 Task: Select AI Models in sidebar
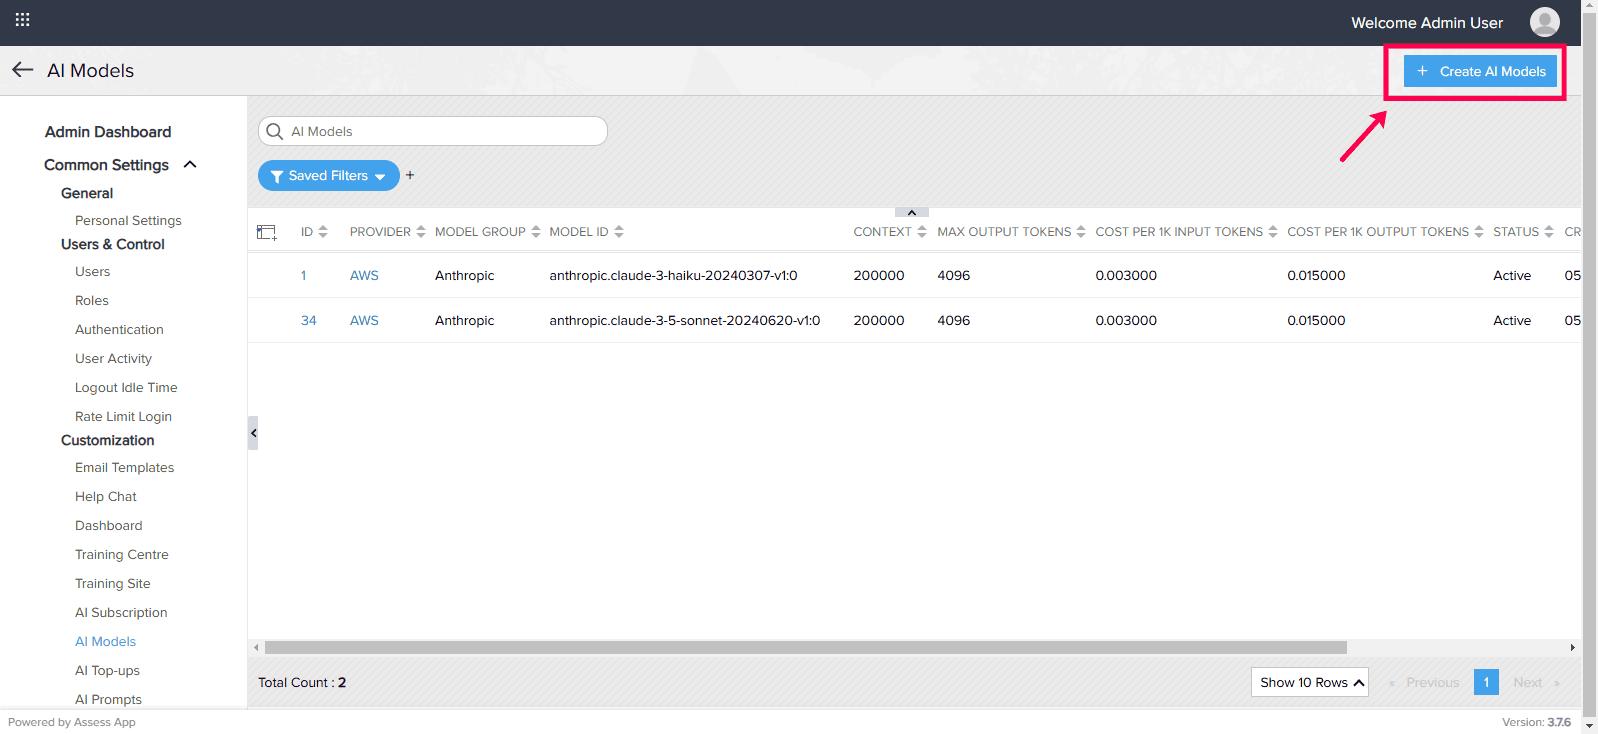pos(105,642)
